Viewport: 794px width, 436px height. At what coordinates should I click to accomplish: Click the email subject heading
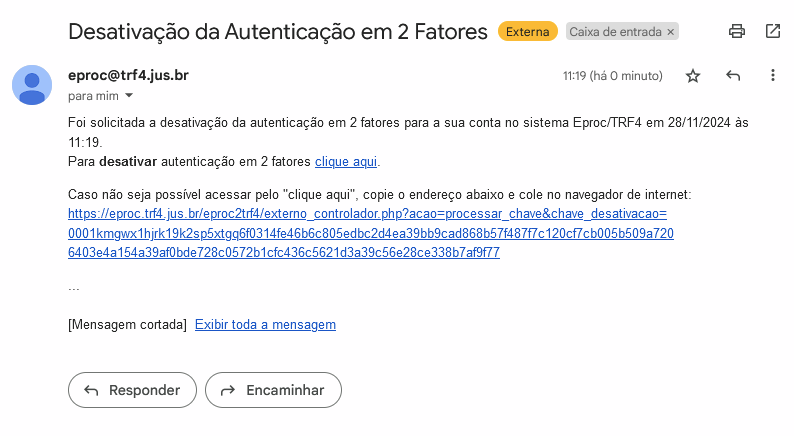coord(277,31)
